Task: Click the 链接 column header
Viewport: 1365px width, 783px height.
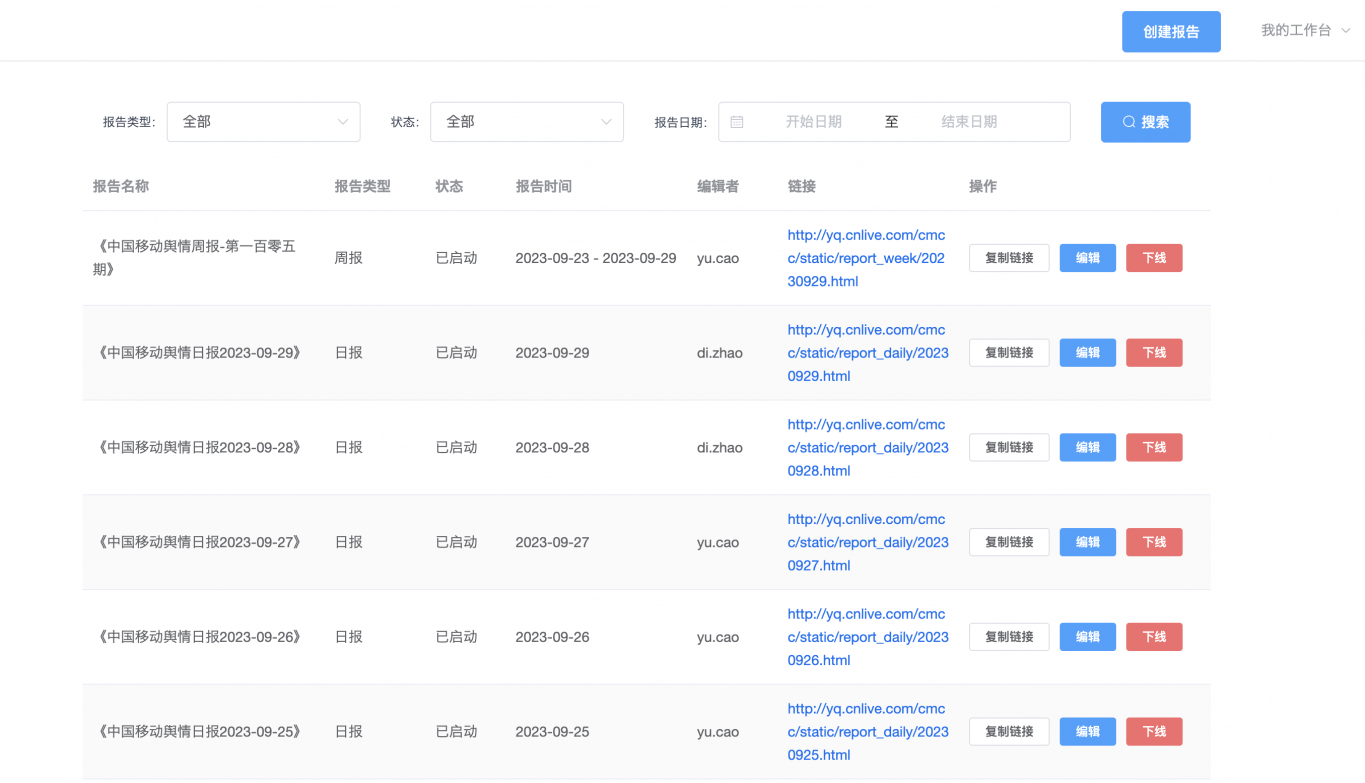Action: click(802, 187)
